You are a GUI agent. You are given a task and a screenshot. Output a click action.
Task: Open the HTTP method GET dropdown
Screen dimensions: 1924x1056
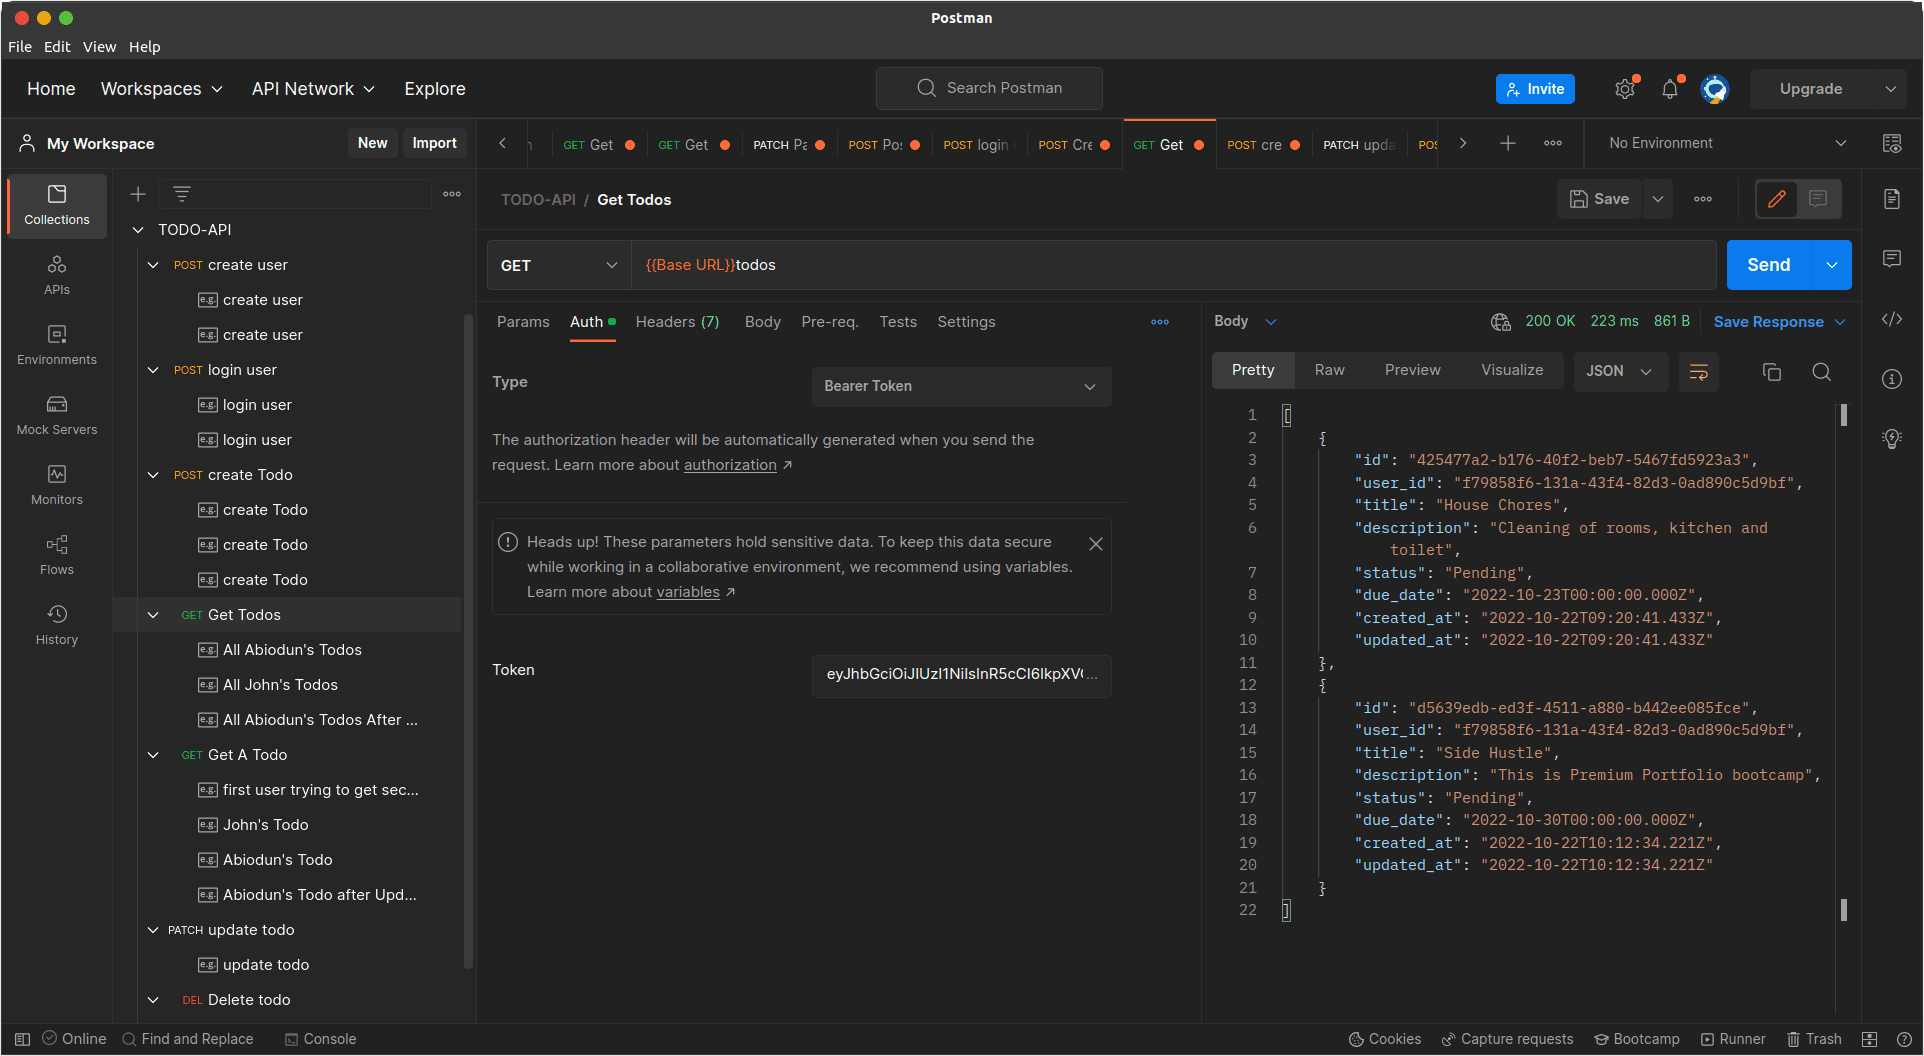point(558,265)
